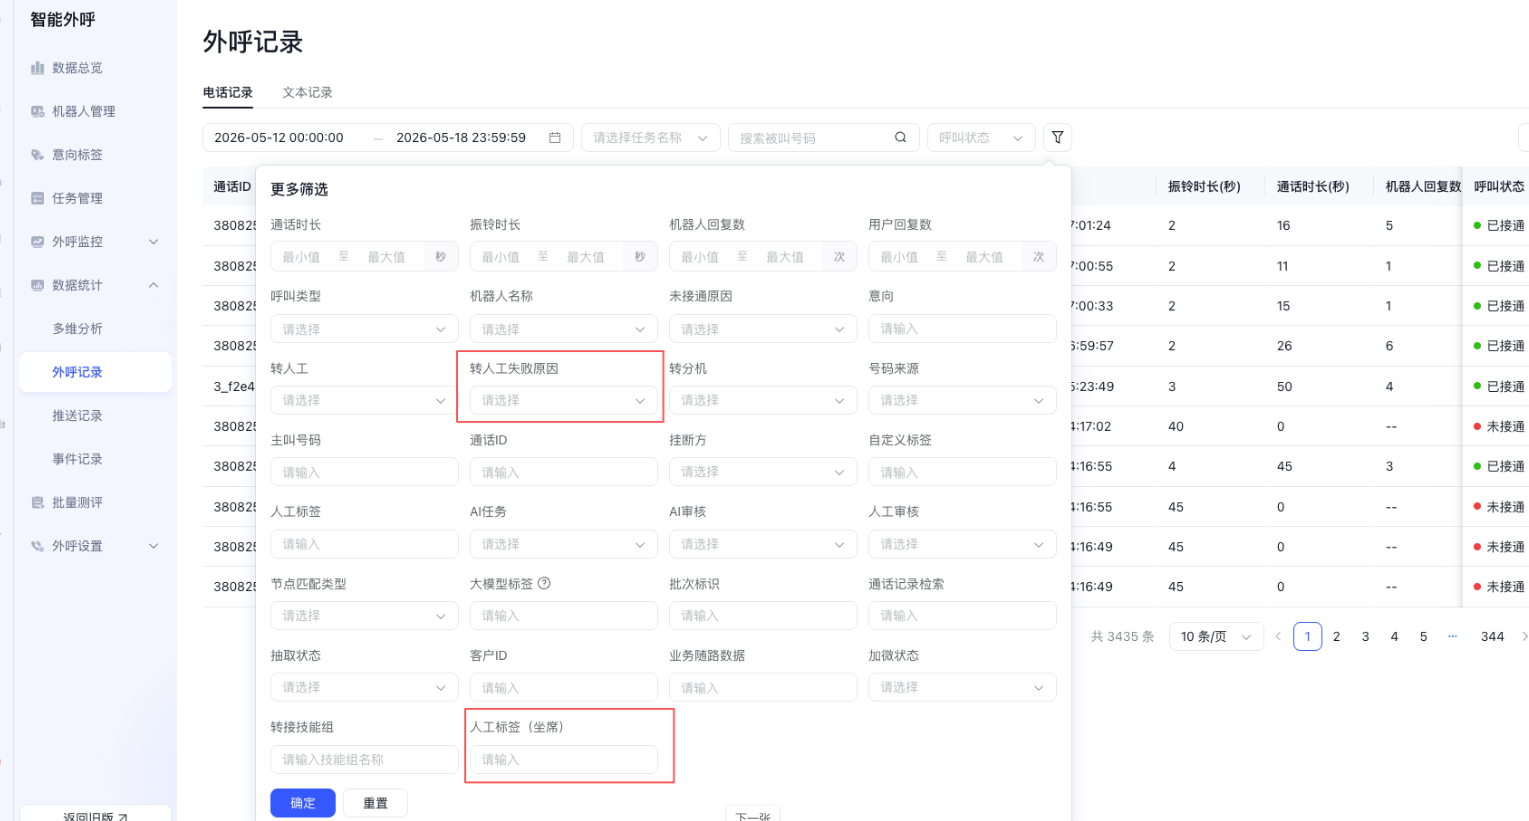Go to page 2

(x=1336, y=637)
